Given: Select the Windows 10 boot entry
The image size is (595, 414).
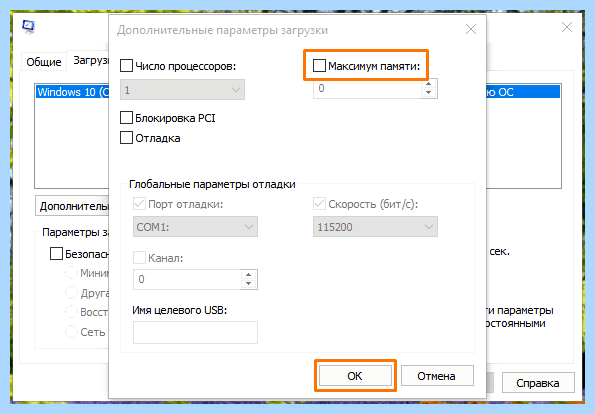Looking at the screenshot, I should (72, 92).
